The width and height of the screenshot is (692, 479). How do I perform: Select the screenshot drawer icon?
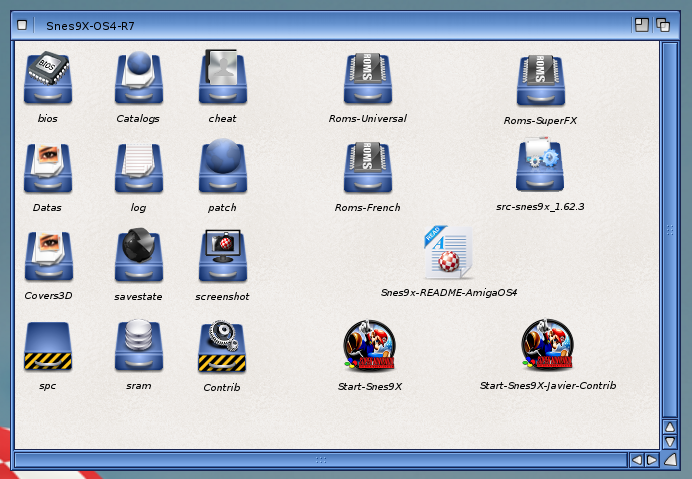(x=222, y=256)
